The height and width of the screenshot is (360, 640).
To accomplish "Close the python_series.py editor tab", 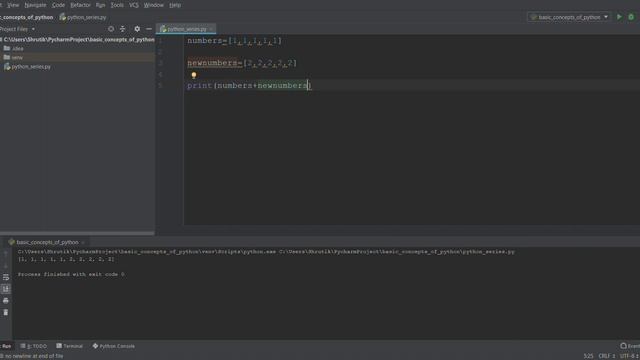I will (211, 29).
